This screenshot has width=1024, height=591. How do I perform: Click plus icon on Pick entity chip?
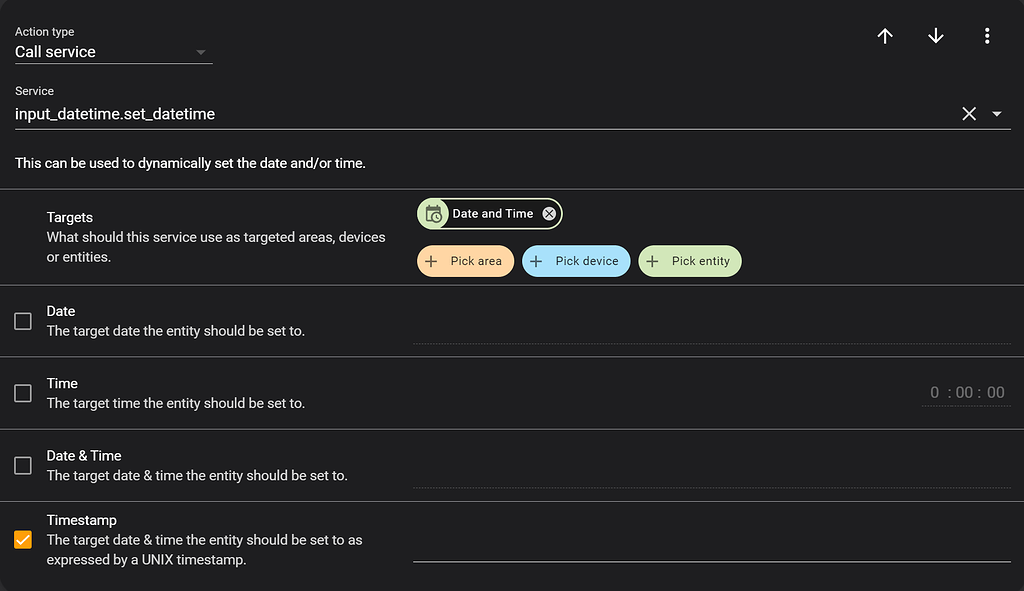coord(653,261)
